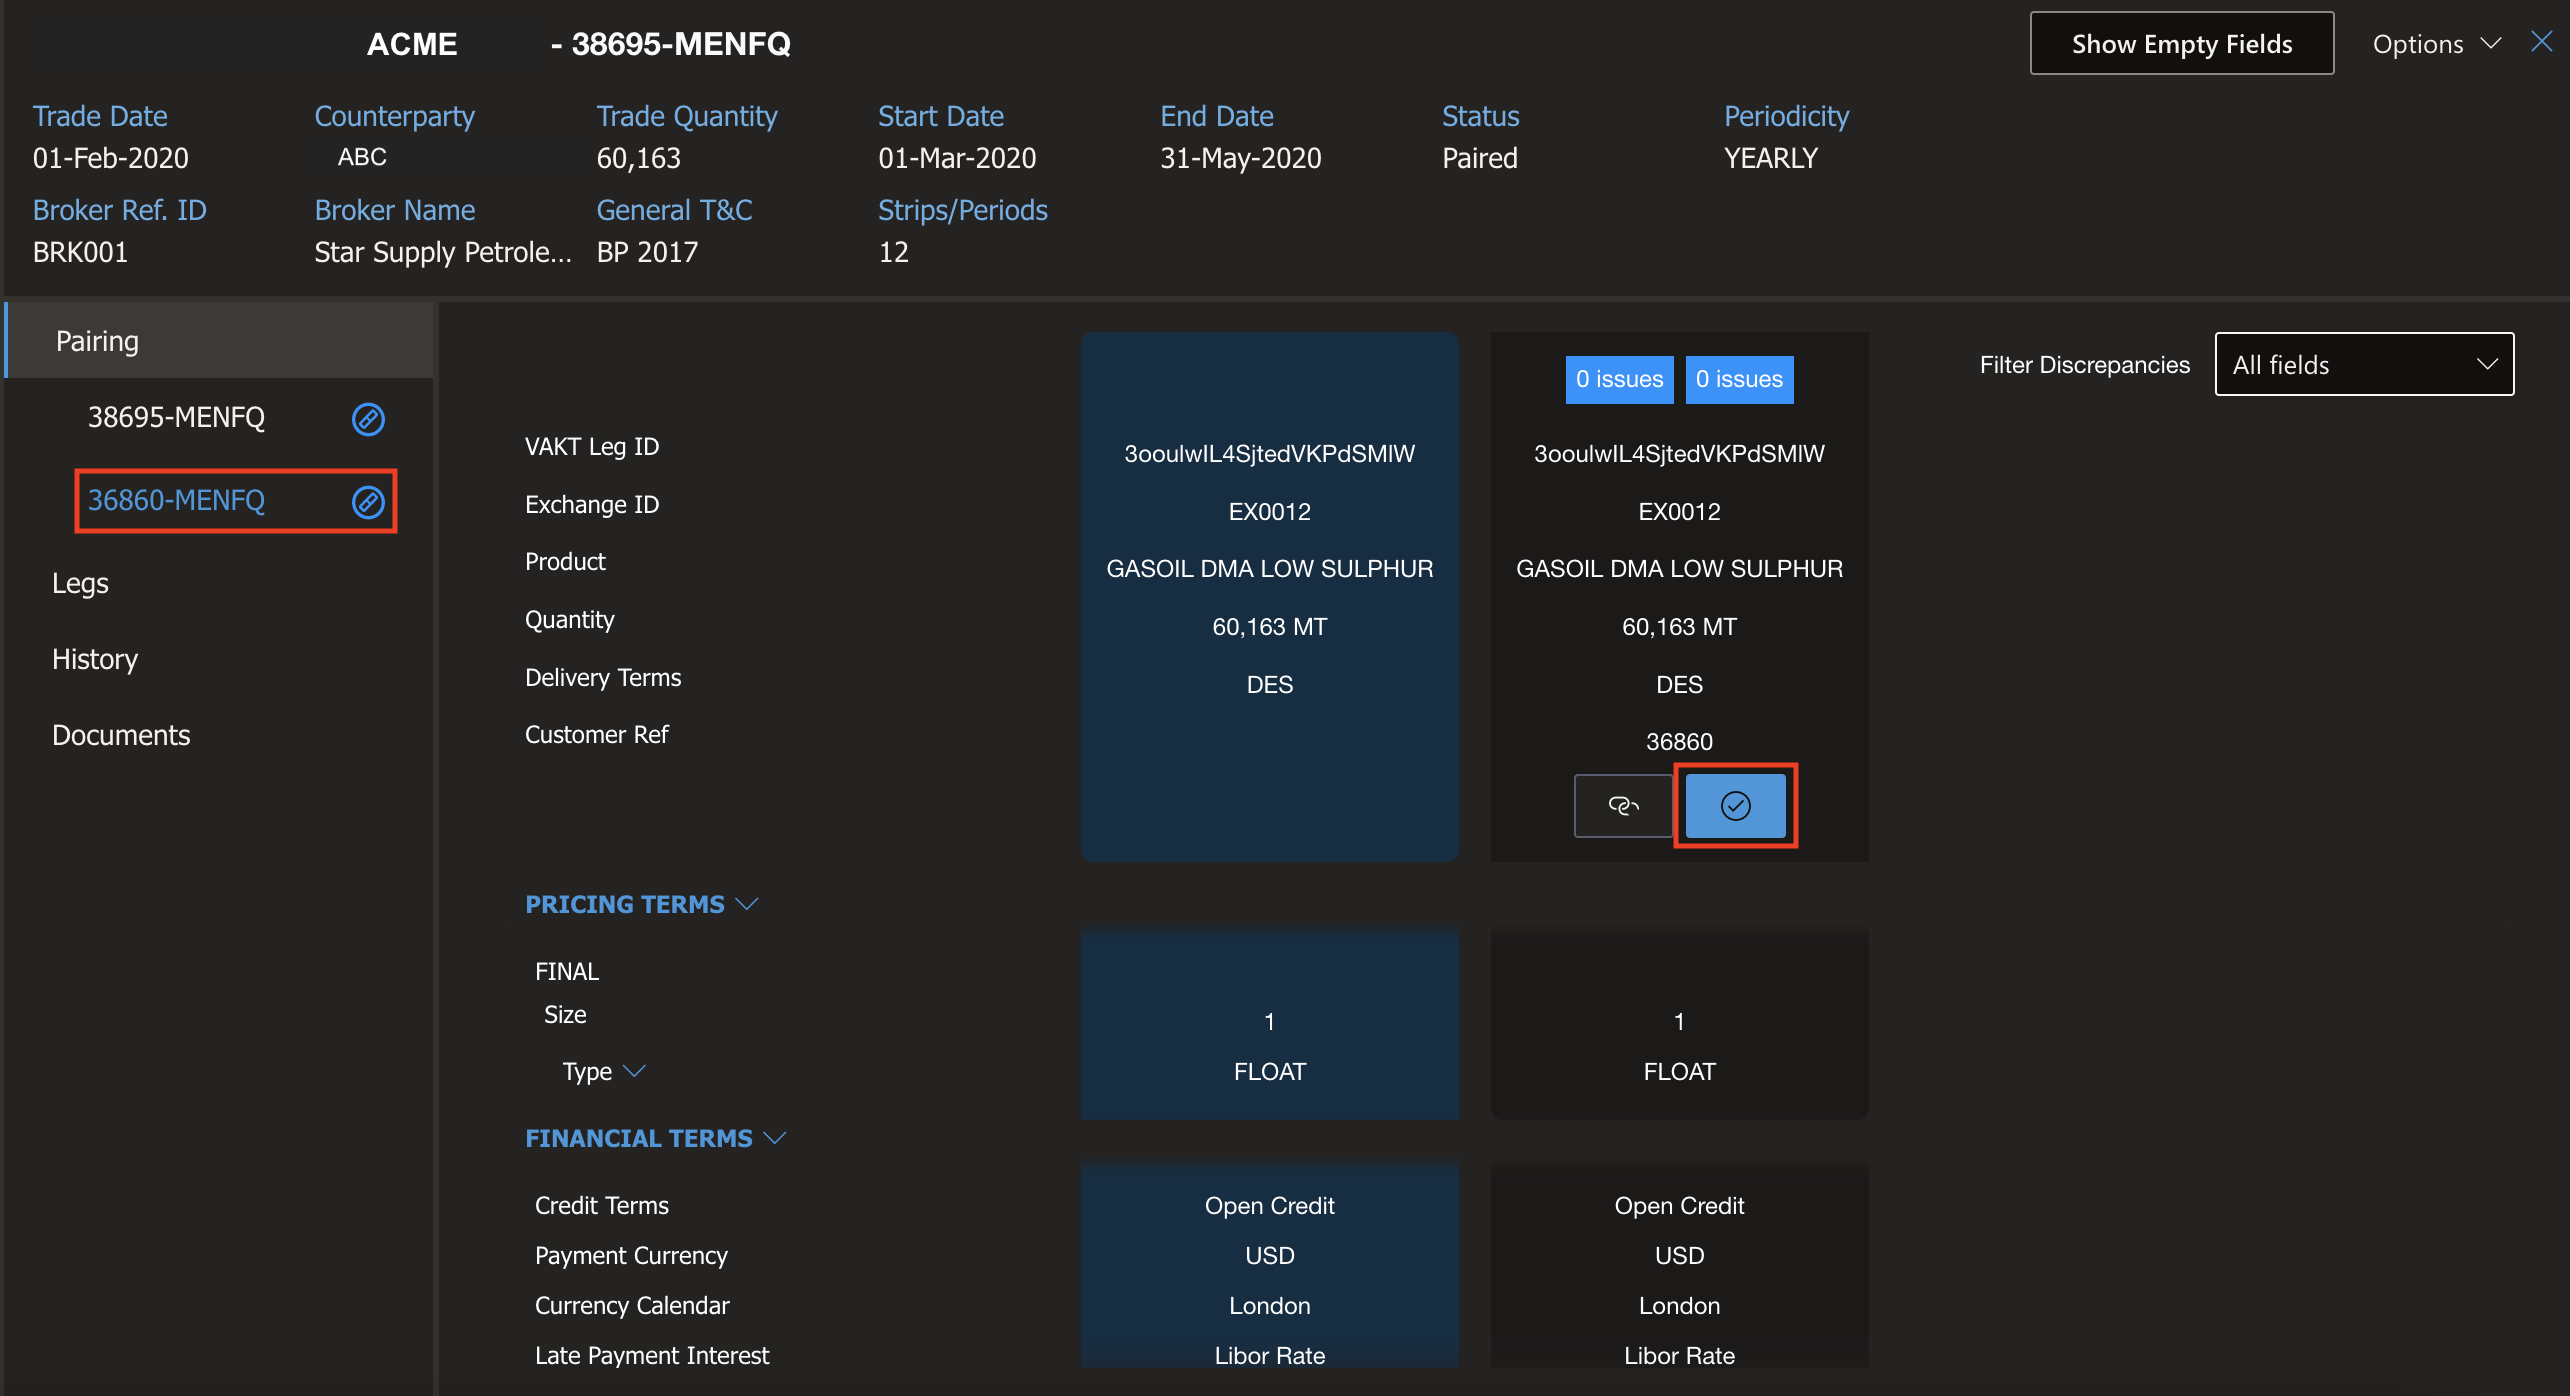Click the Customer Ref value 36860
Image resolution: width=2570 pixels, height=1396 pixels.
coord(1679,742)
